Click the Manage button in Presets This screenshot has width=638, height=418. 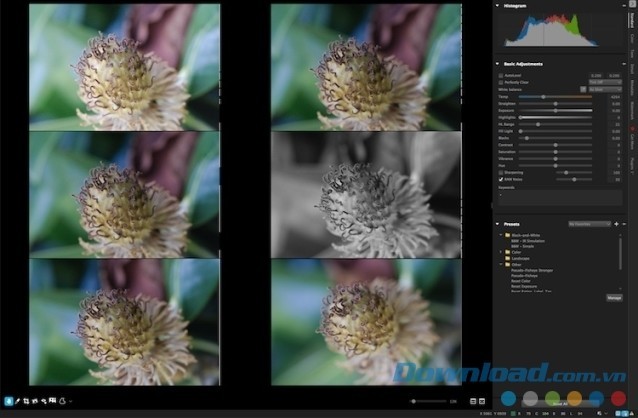[613, 297]
